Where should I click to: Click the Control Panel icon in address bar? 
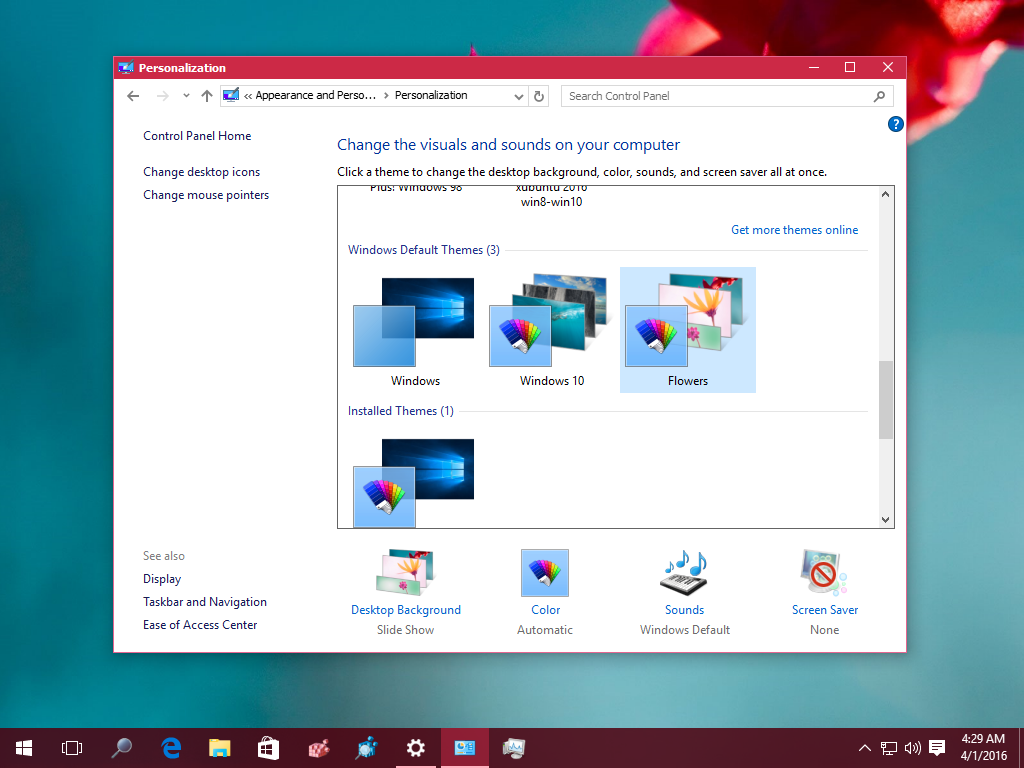pos(231,95)
